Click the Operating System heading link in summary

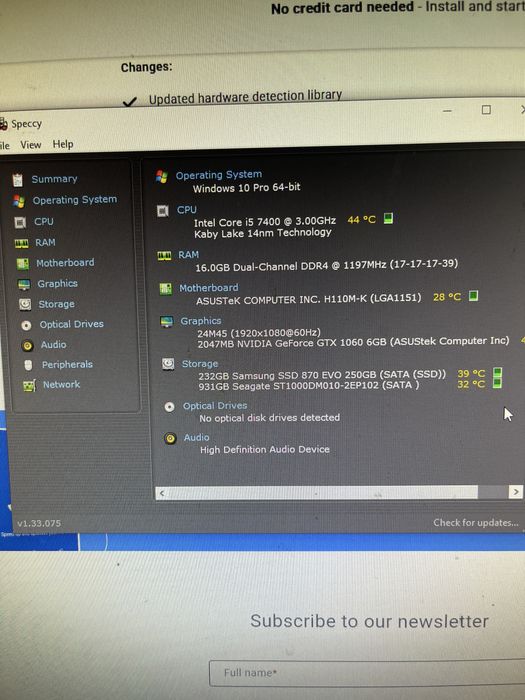click(219, 175)
